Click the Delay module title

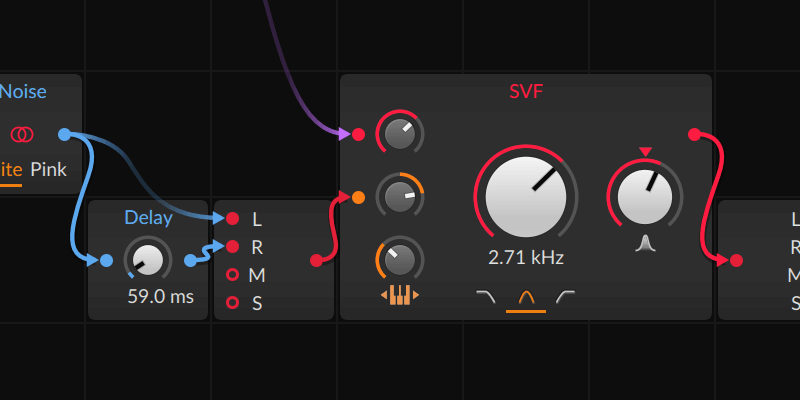coord(148,218)
